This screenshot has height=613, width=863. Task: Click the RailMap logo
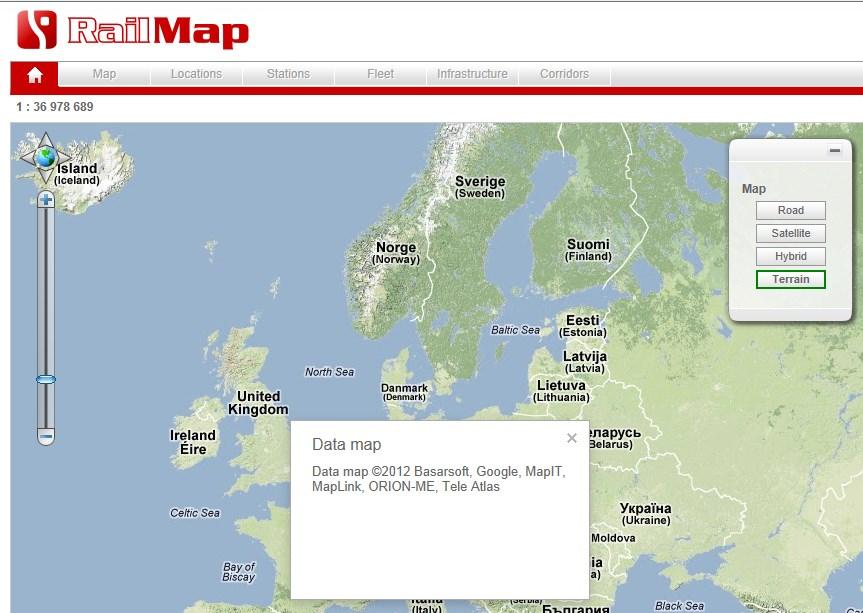133,30
